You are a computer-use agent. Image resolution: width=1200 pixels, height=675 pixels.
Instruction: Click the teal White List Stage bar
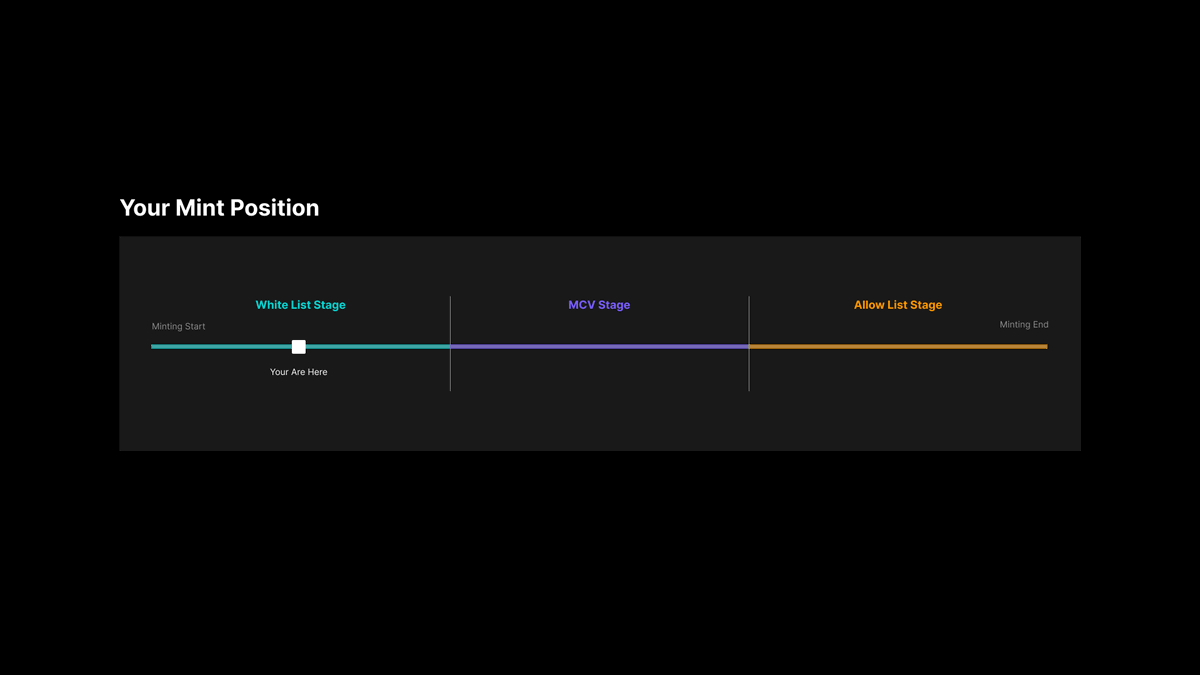(300, 347)
